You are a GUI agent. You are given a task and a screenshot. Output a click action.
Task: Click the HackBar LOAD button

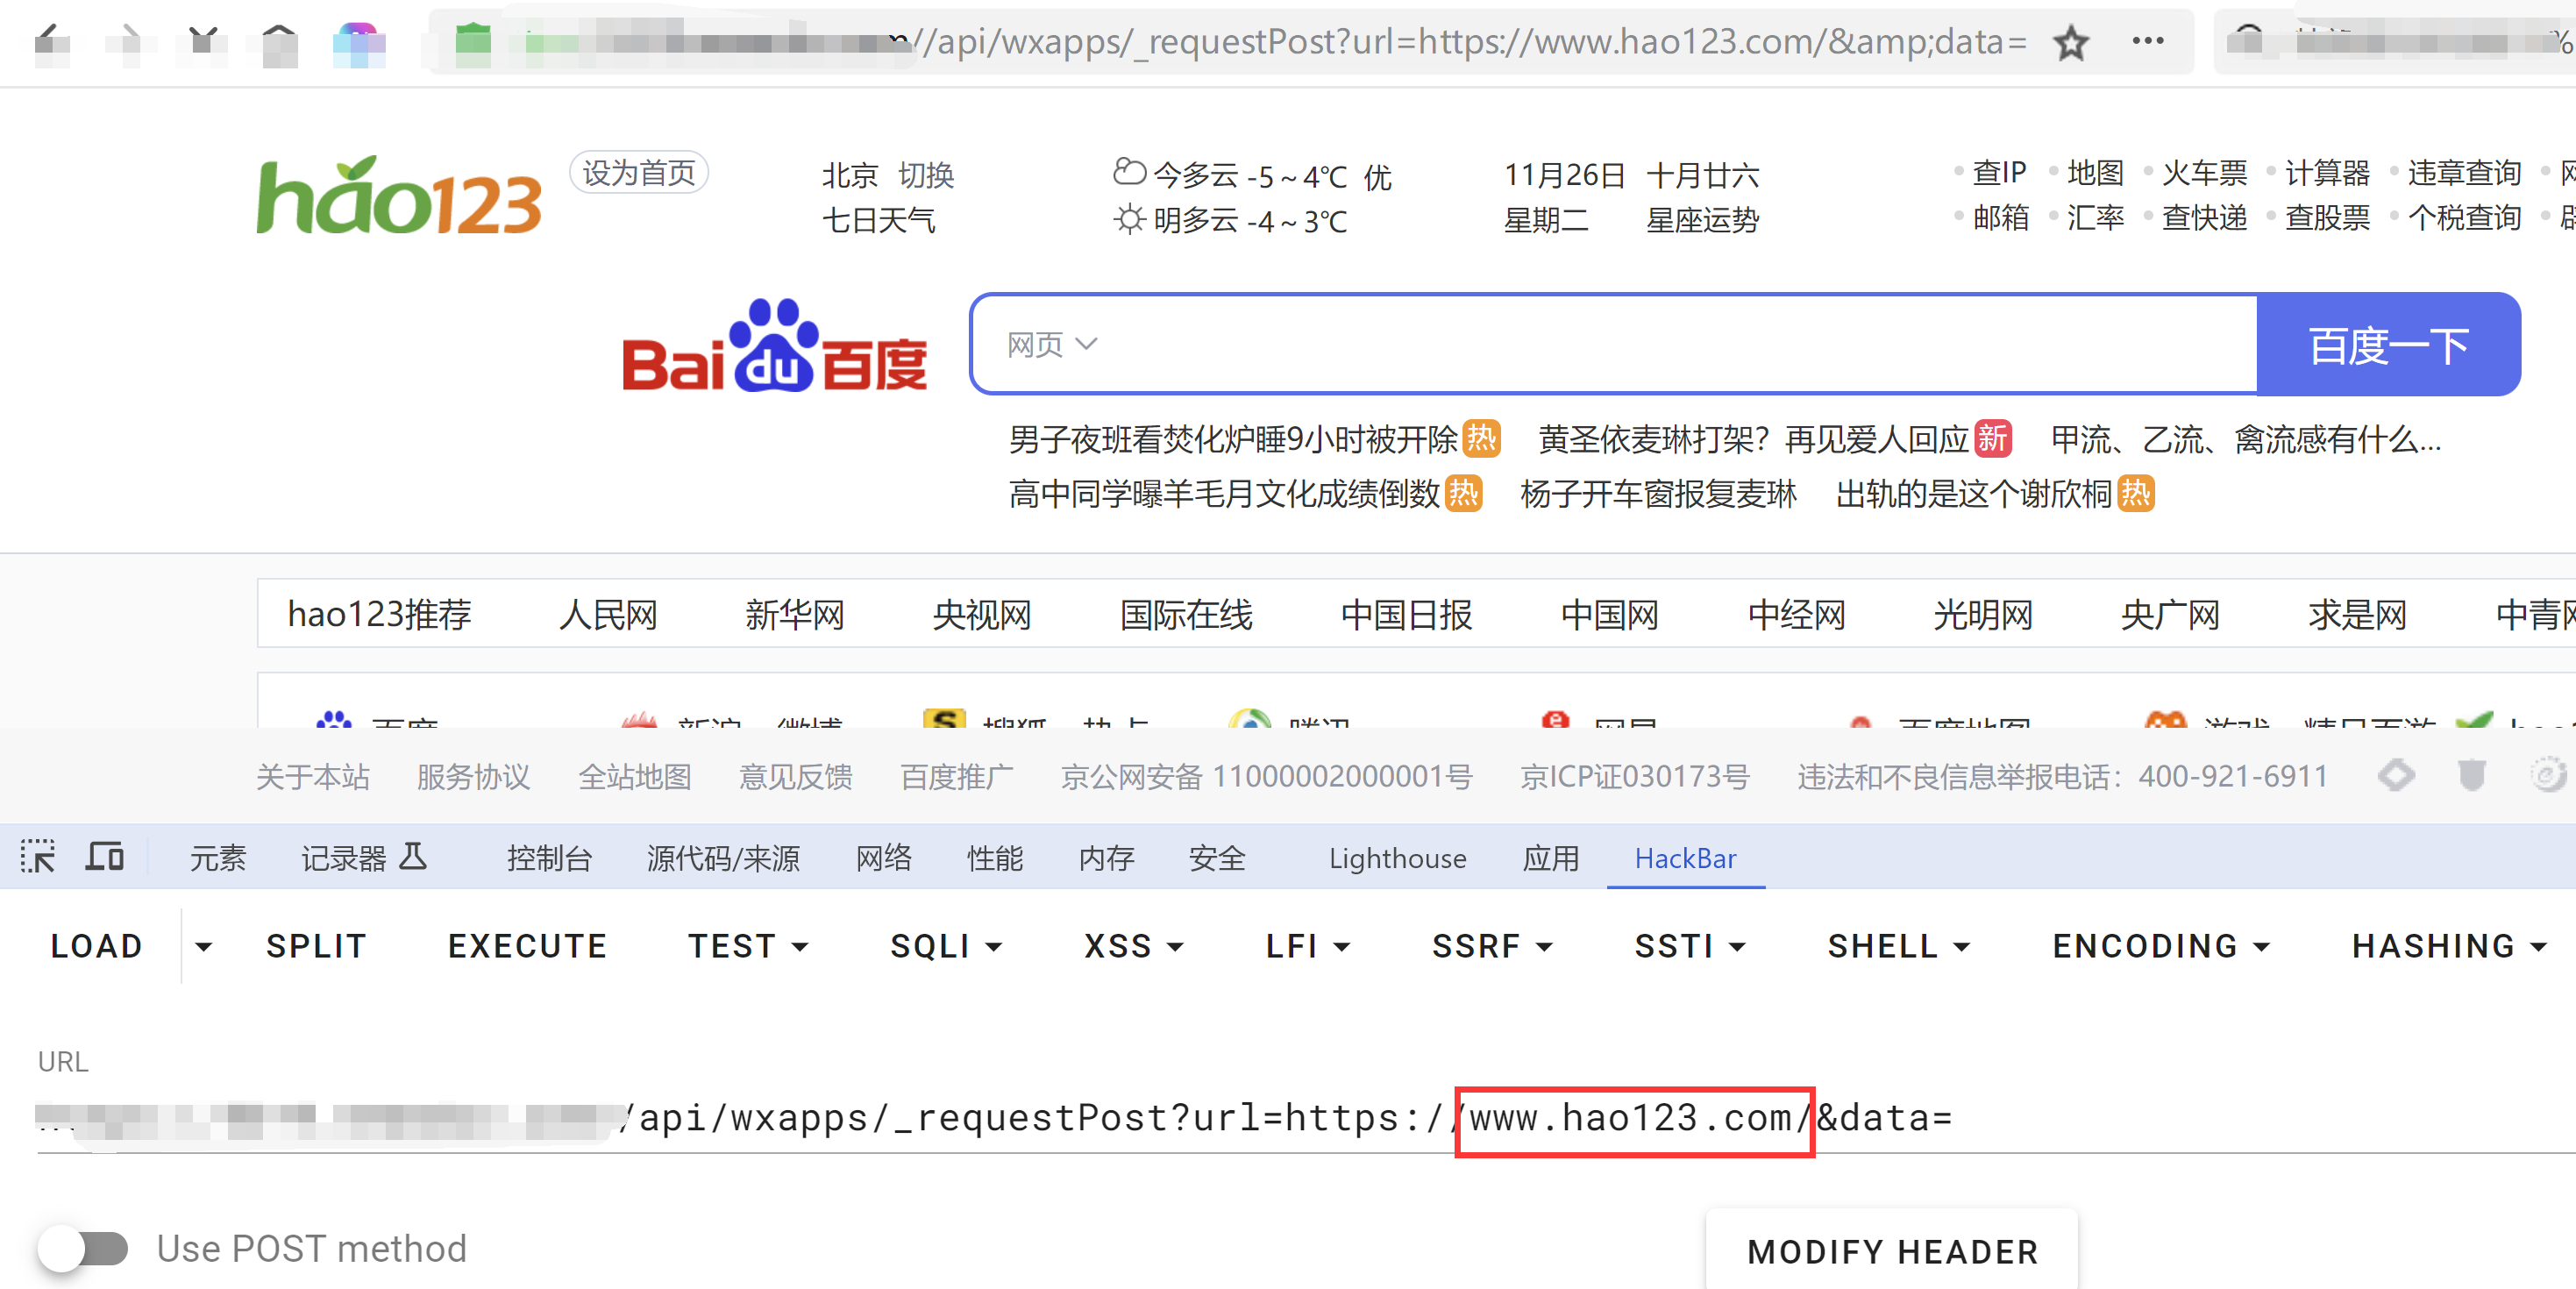(97, 946)
